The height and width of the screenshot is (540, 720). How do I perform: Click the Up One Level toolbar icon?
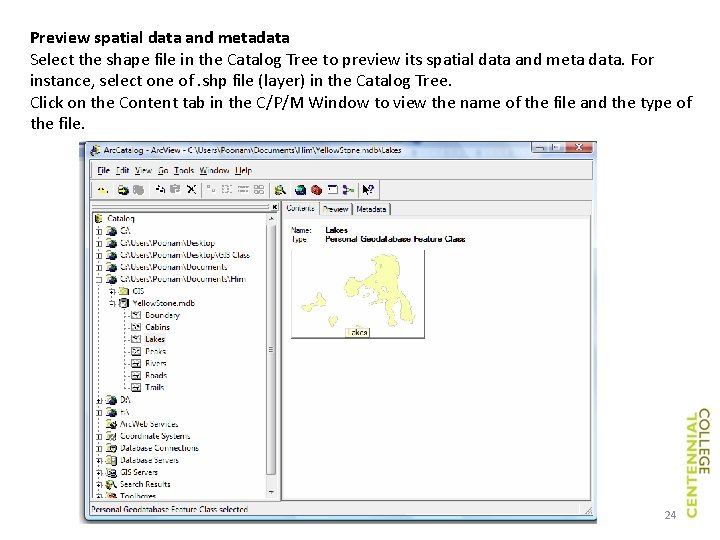pos(103,190)
